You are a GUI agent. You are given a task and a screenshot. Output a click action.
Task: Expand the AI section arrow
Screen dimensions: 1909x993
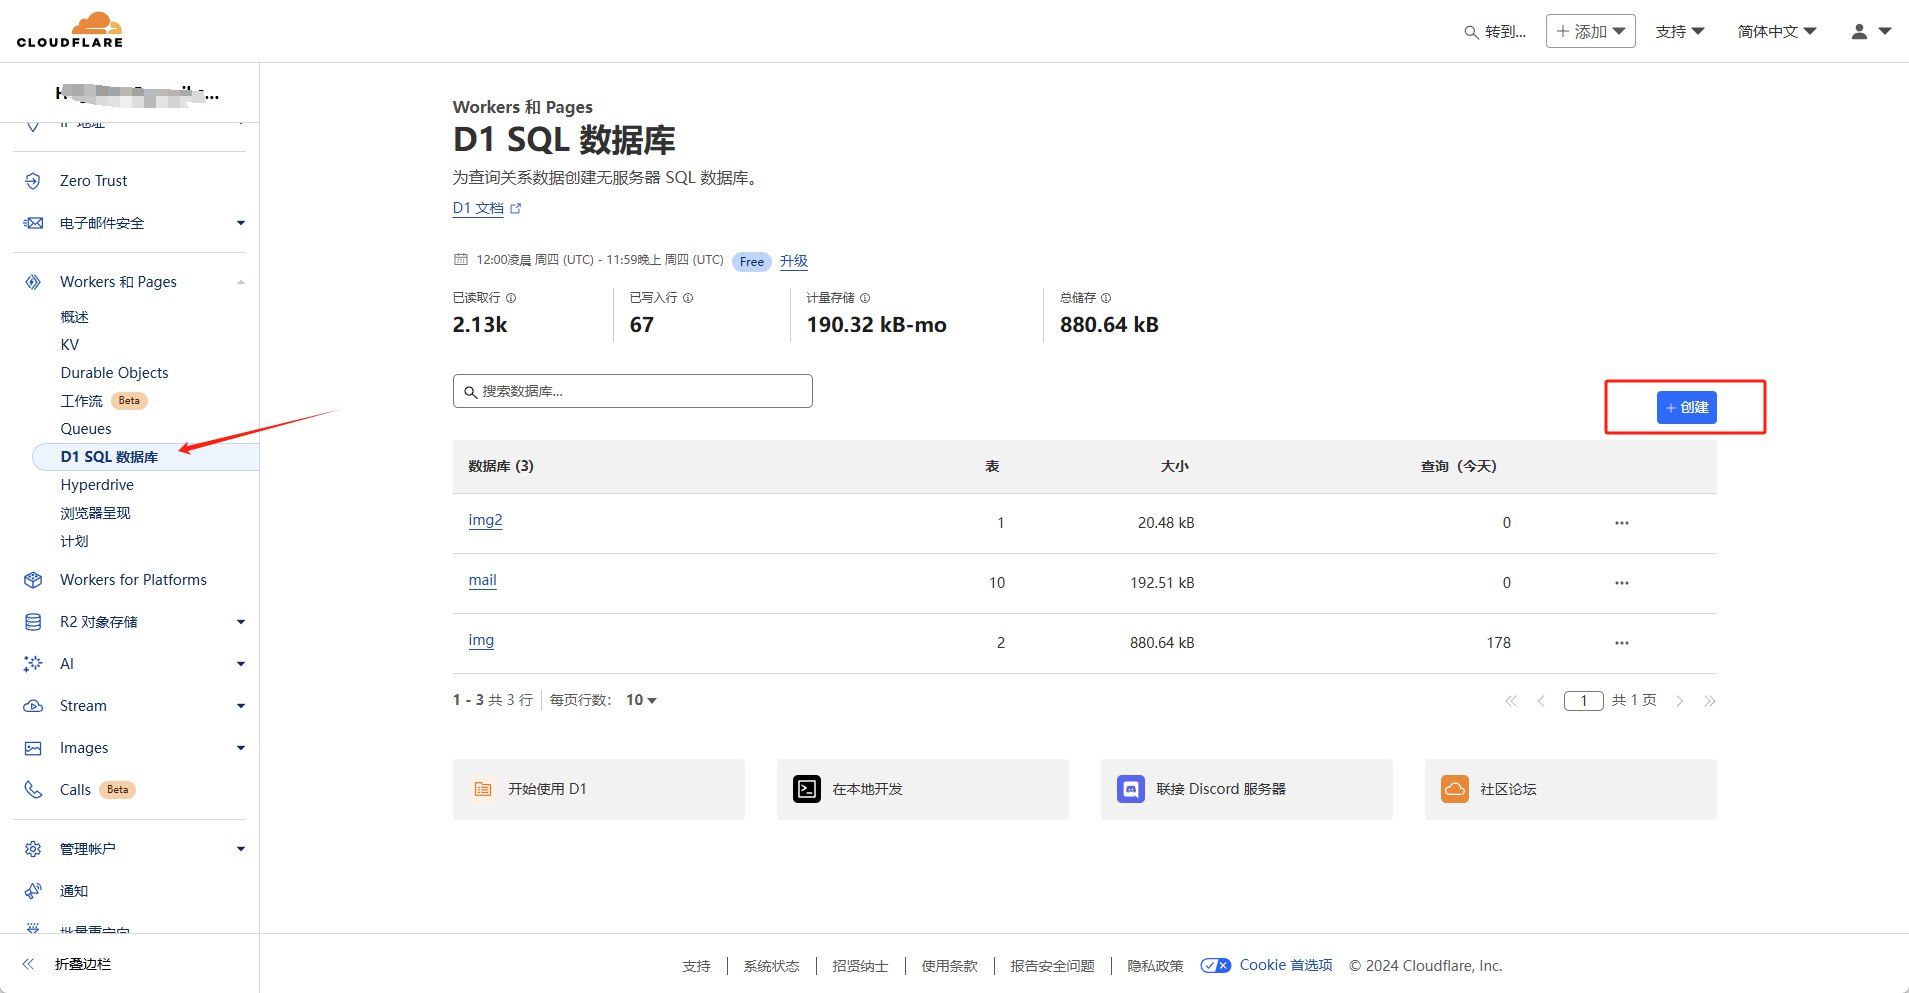click(x=241, y=664)
